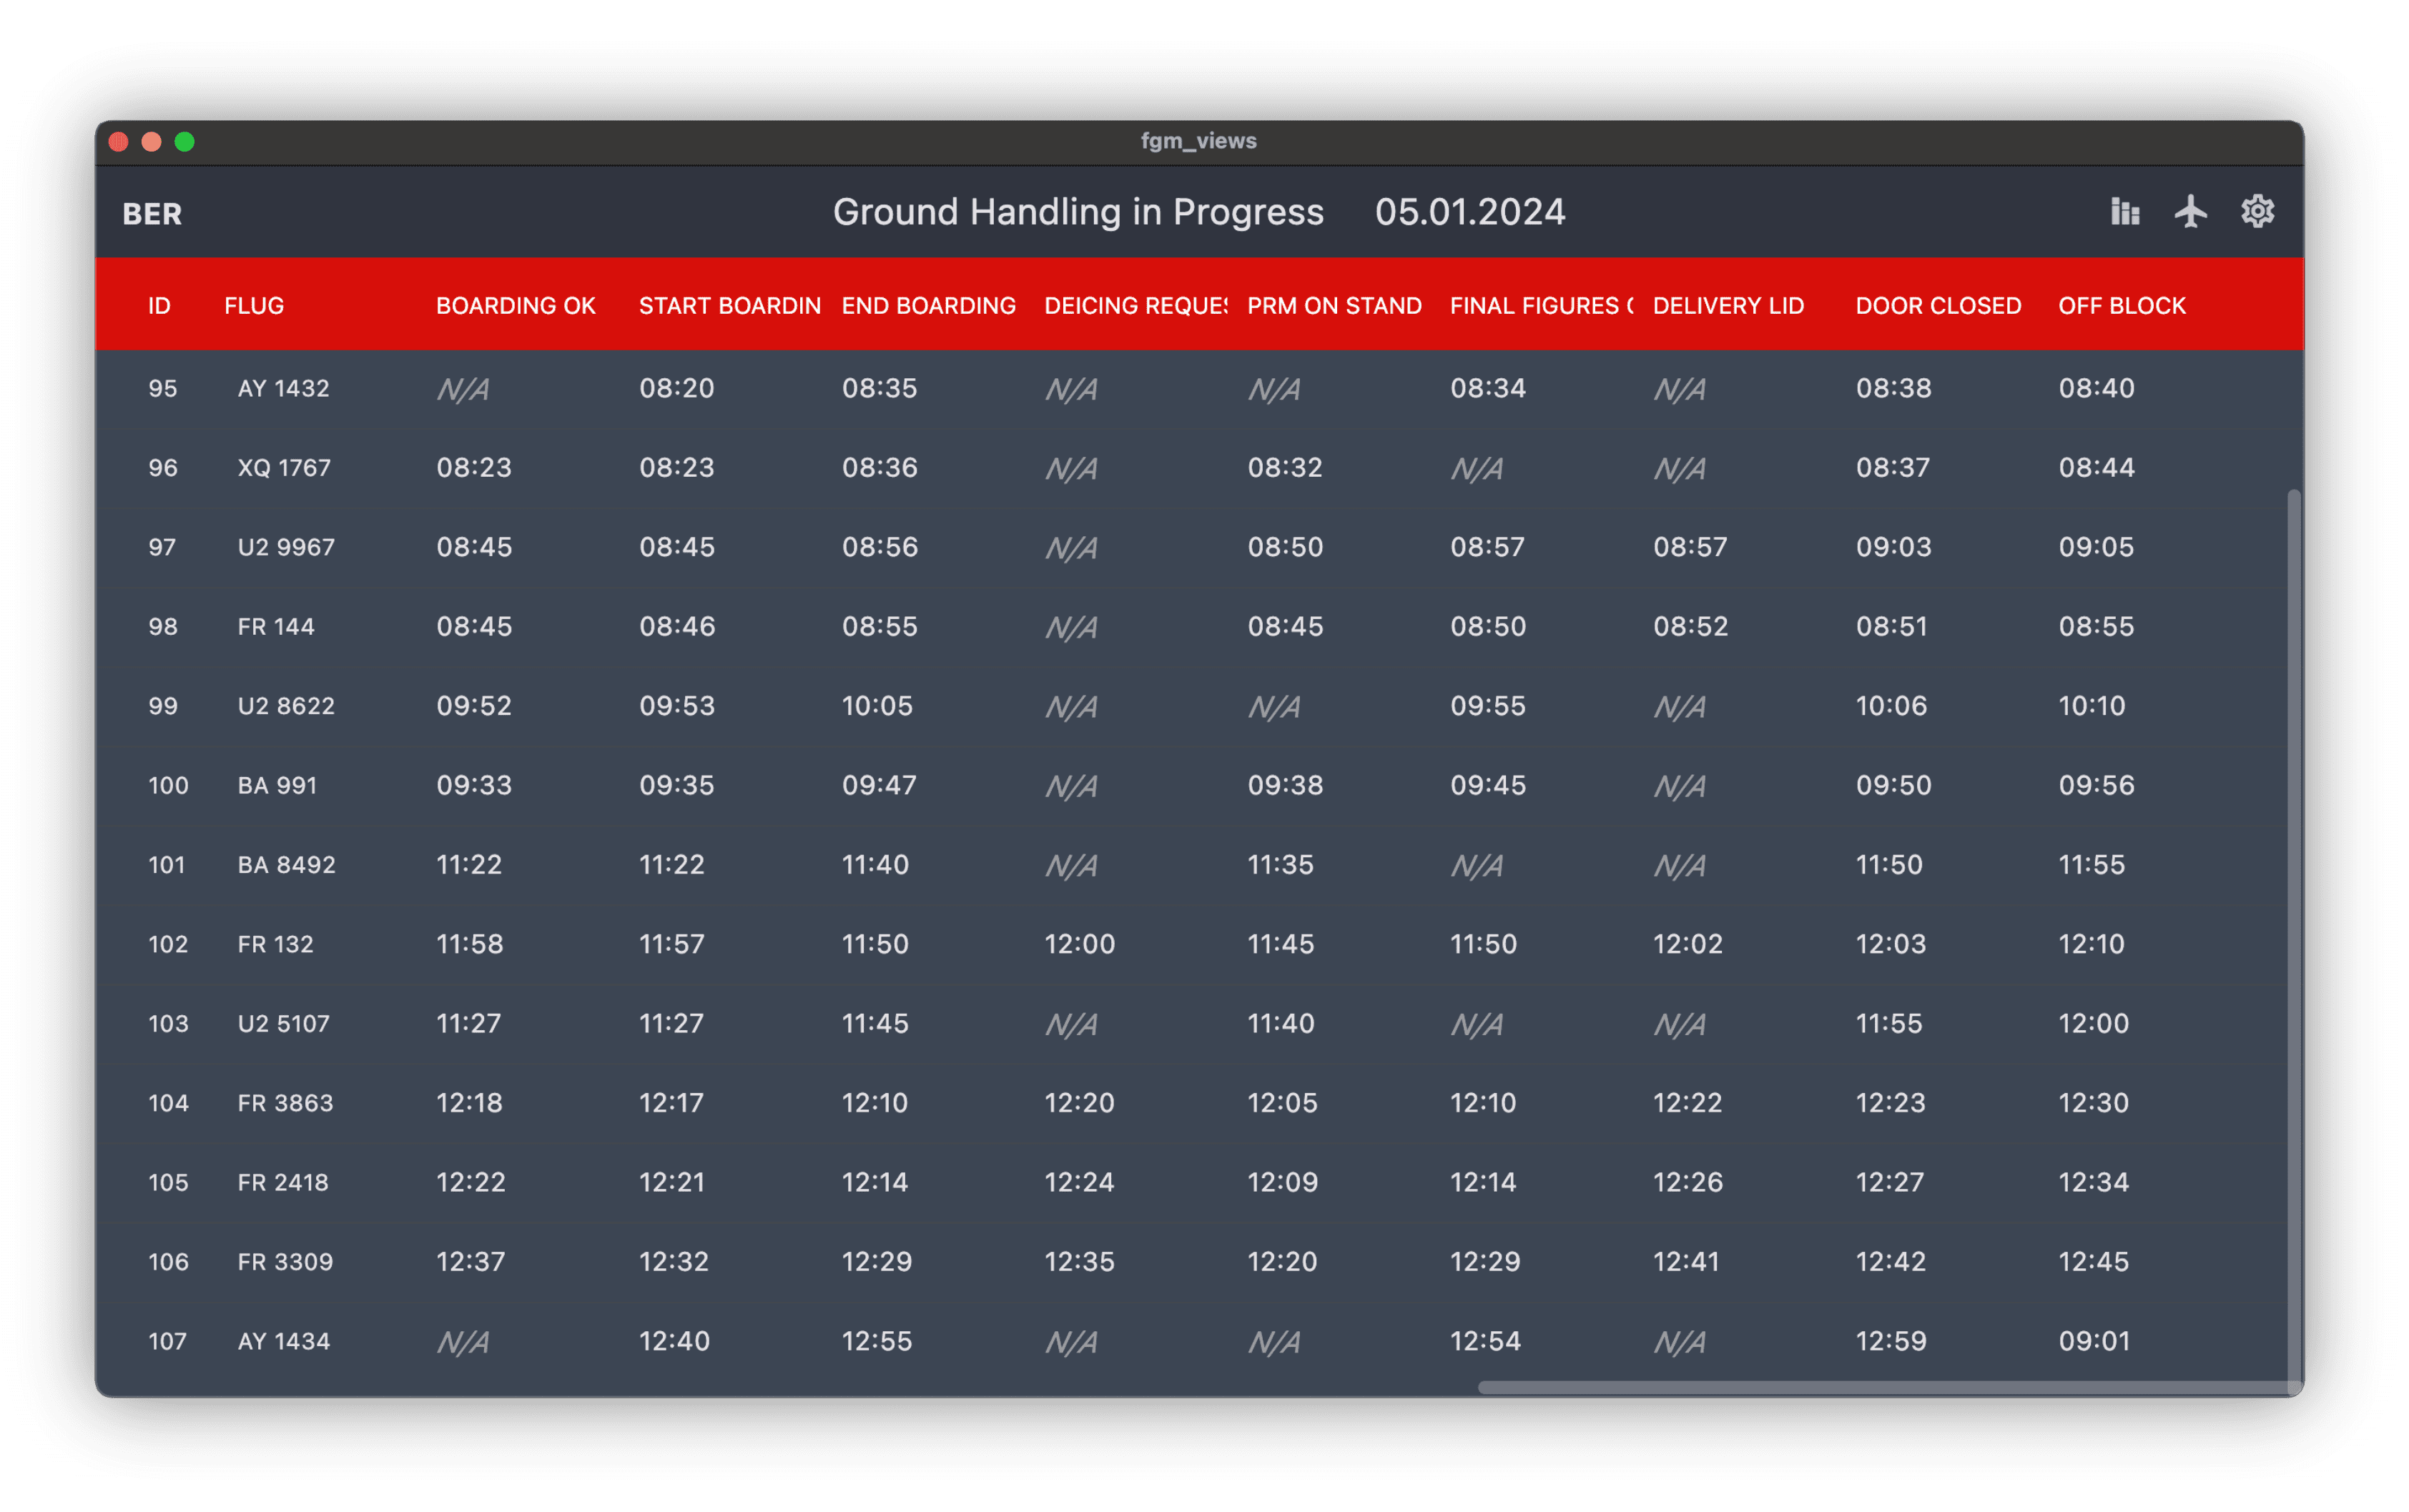Click the date 05.01.2024

[1470, 212]
